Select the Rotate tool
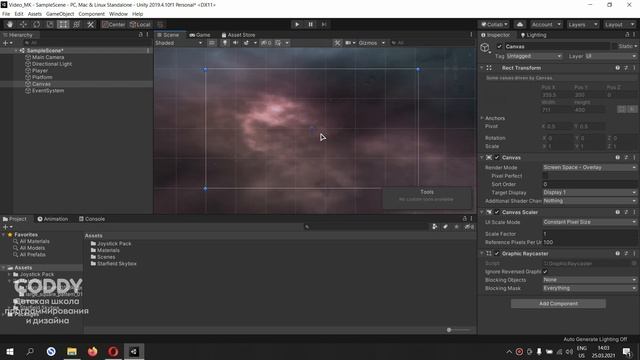The width and height of the screenshot is (640, 360). [36, 24]
